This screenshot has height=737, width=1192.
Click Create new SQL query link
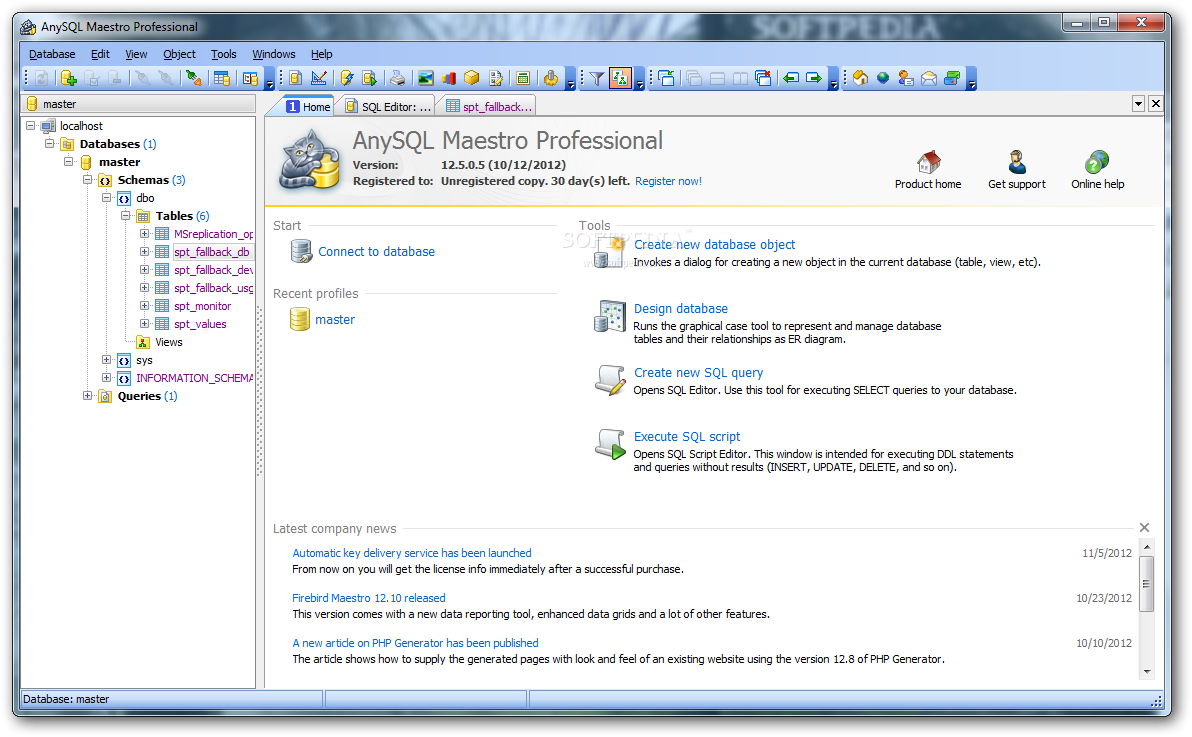point(699,372)
